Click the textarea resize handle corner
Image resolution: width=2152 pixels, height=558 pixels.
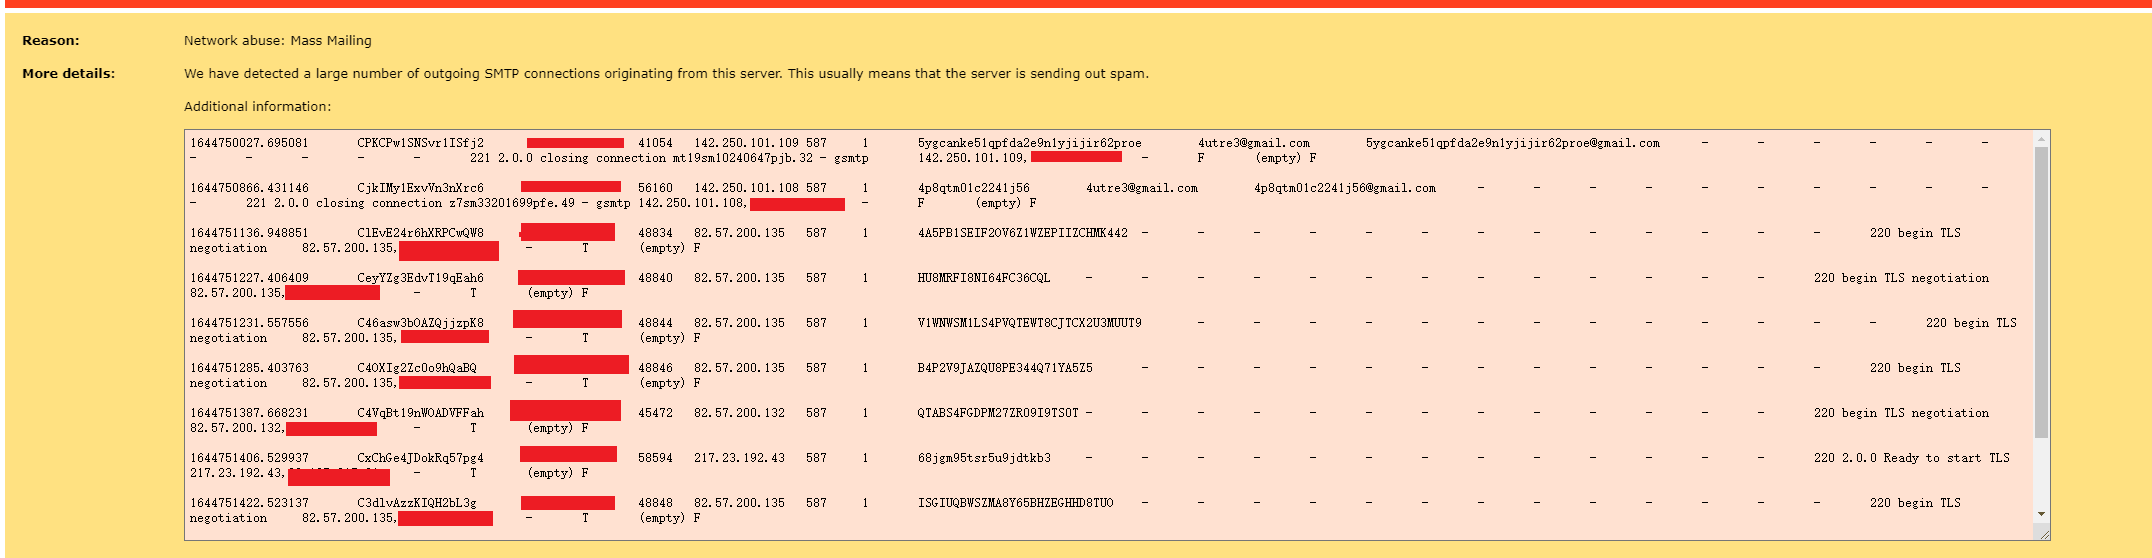2042,533
